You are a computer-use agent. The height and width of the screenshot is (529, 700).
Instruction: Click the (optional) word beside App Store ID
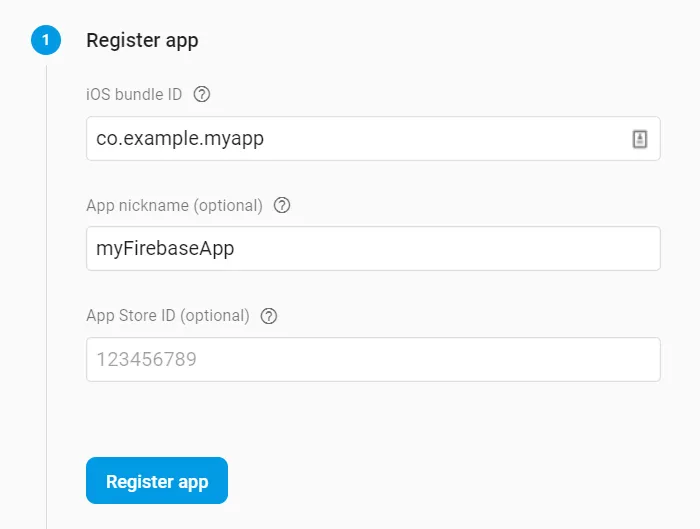pos(215,316)
